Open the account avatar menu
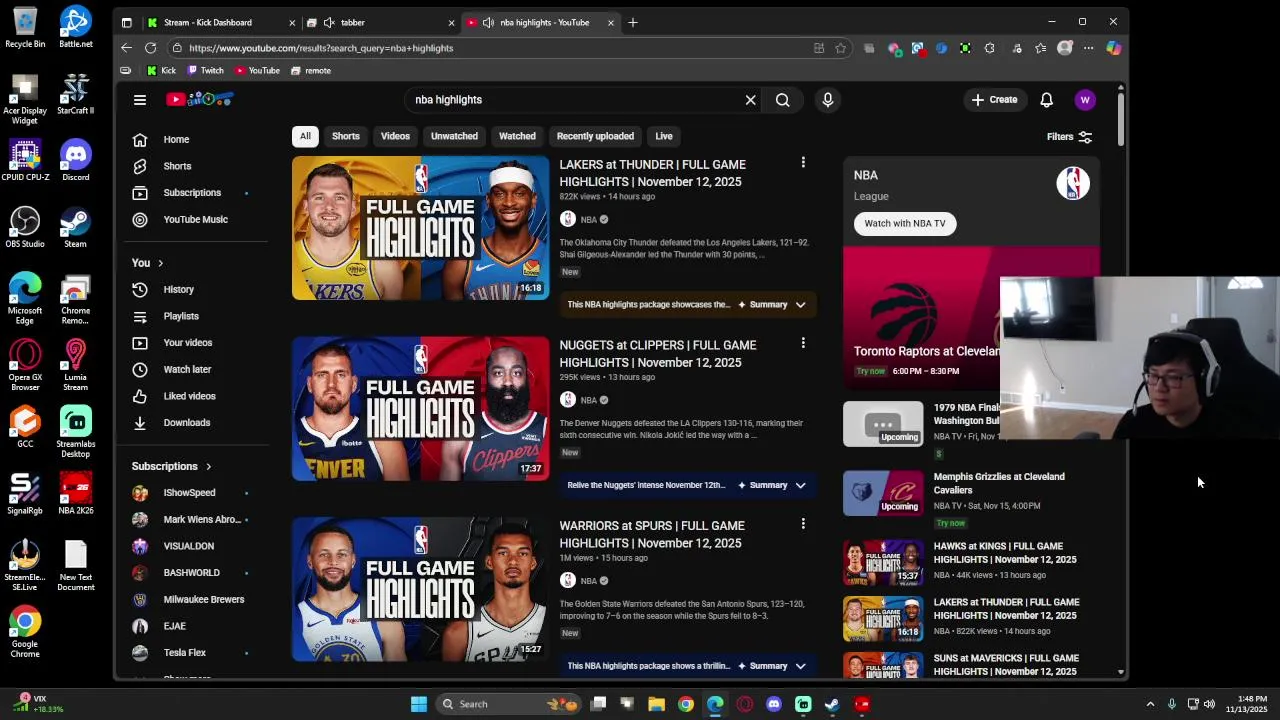Image resolution: width=1280 pixels, height=720 pixels. (1085, 100)
